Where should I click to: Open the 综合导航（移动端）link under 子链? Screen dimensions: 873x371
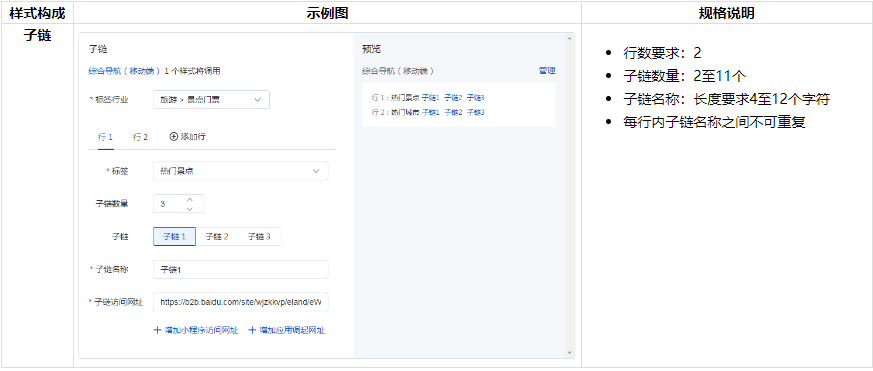pos(125,71)
